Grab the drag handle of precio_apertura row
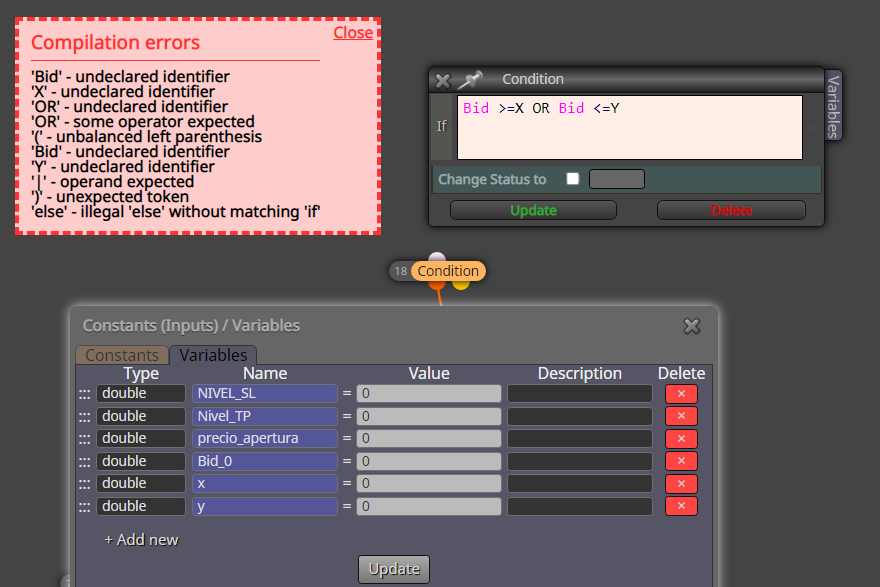 click(85, 439)
